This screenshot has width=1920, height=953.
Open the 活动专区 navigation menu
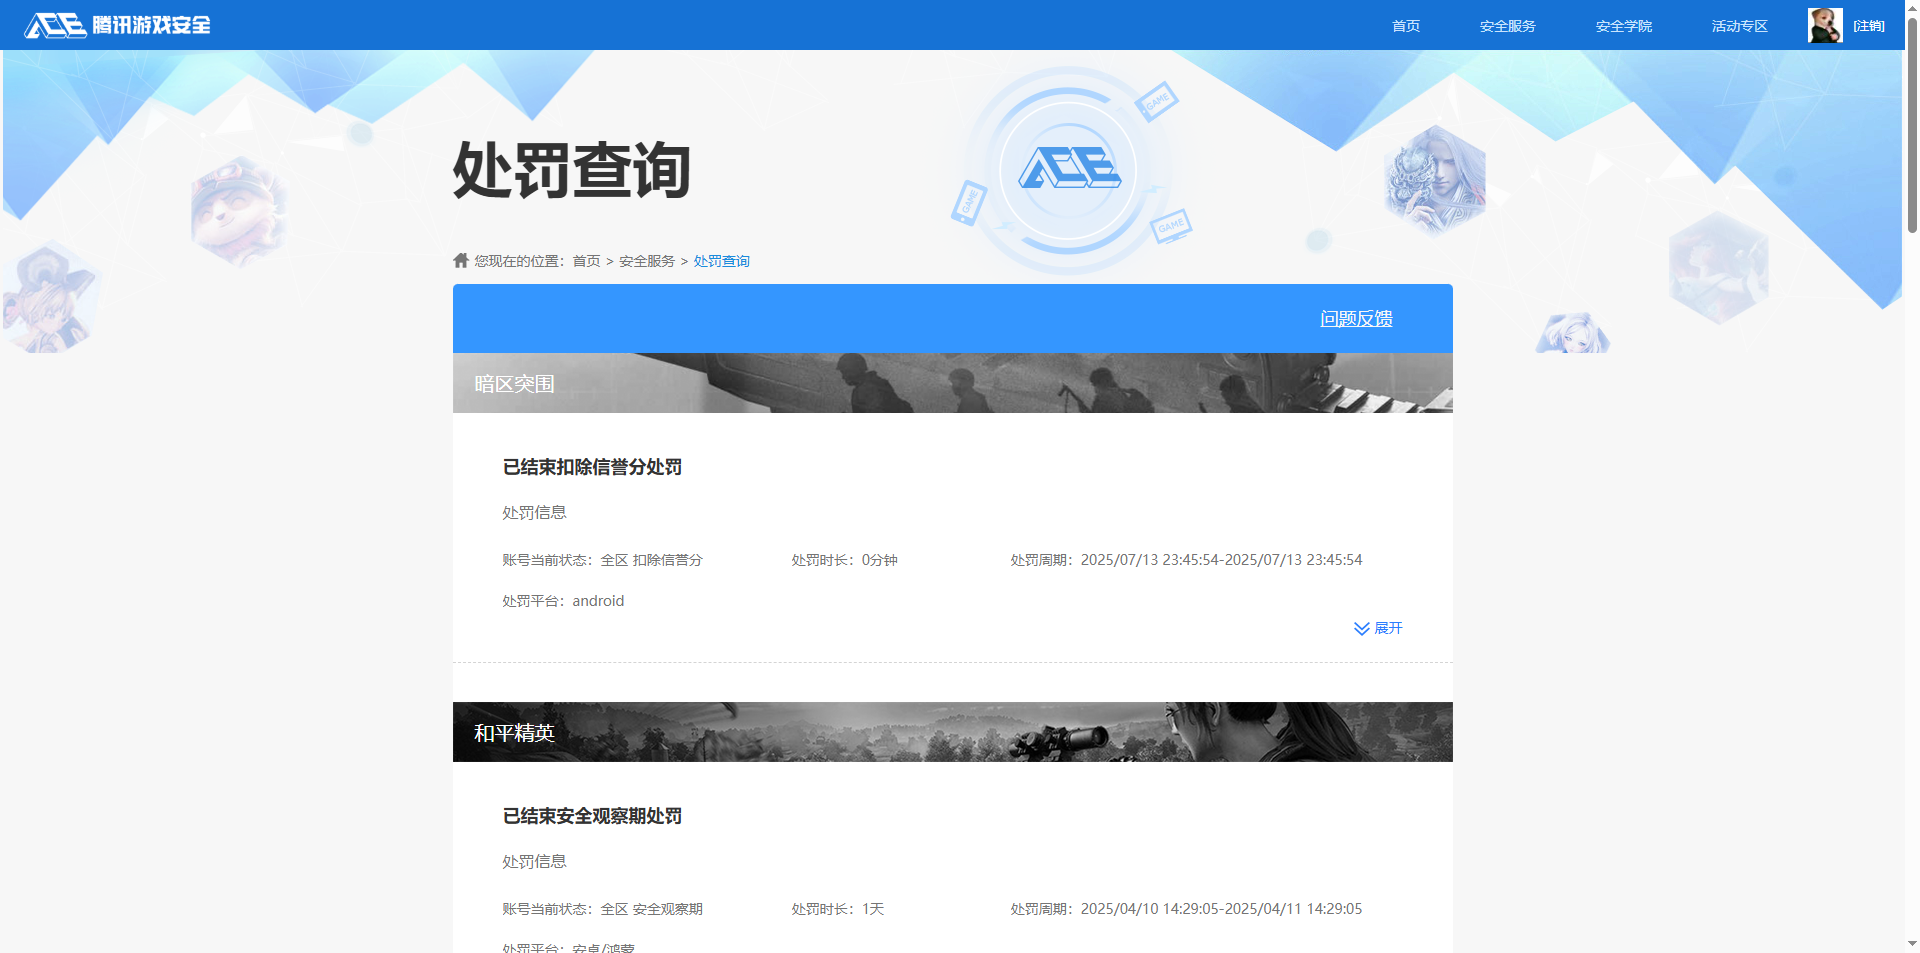coord(1738,26)
